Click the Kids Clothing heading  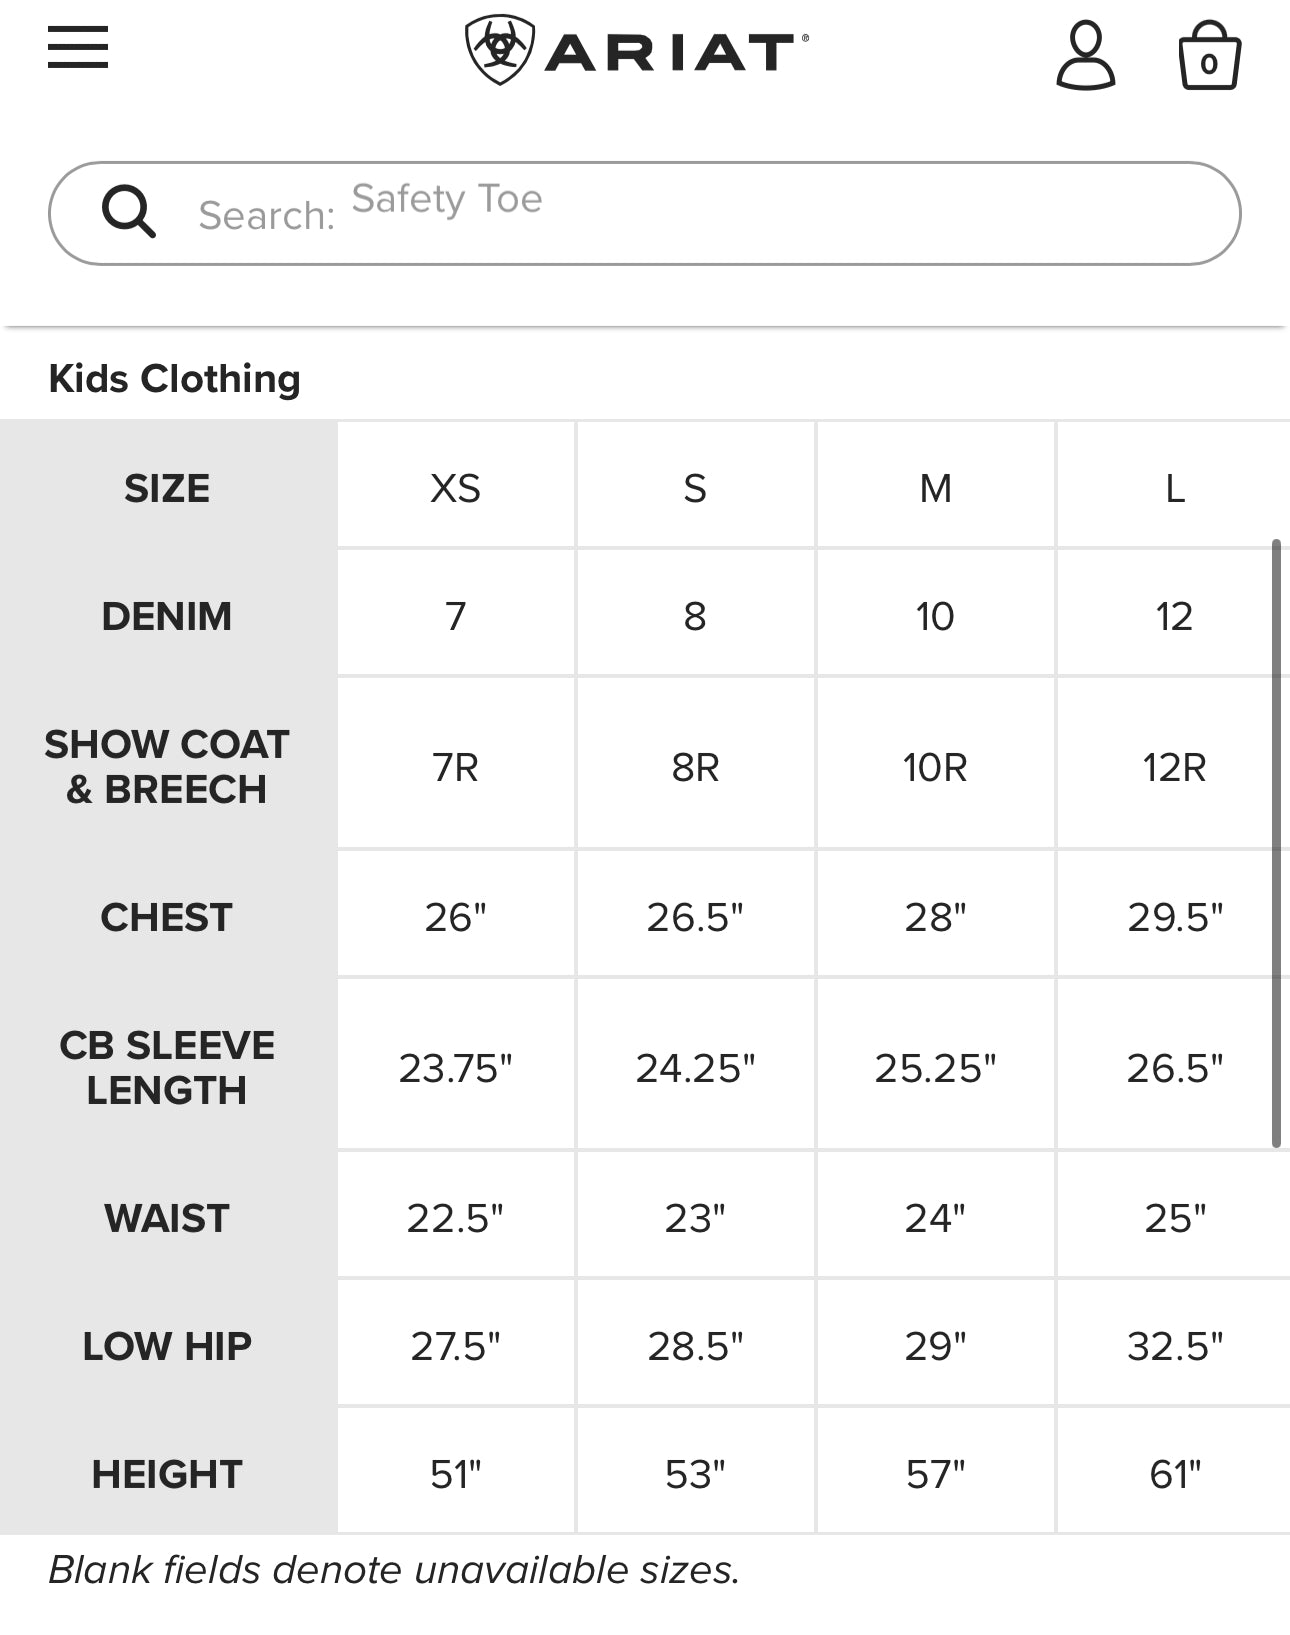(x=175, y=379)
